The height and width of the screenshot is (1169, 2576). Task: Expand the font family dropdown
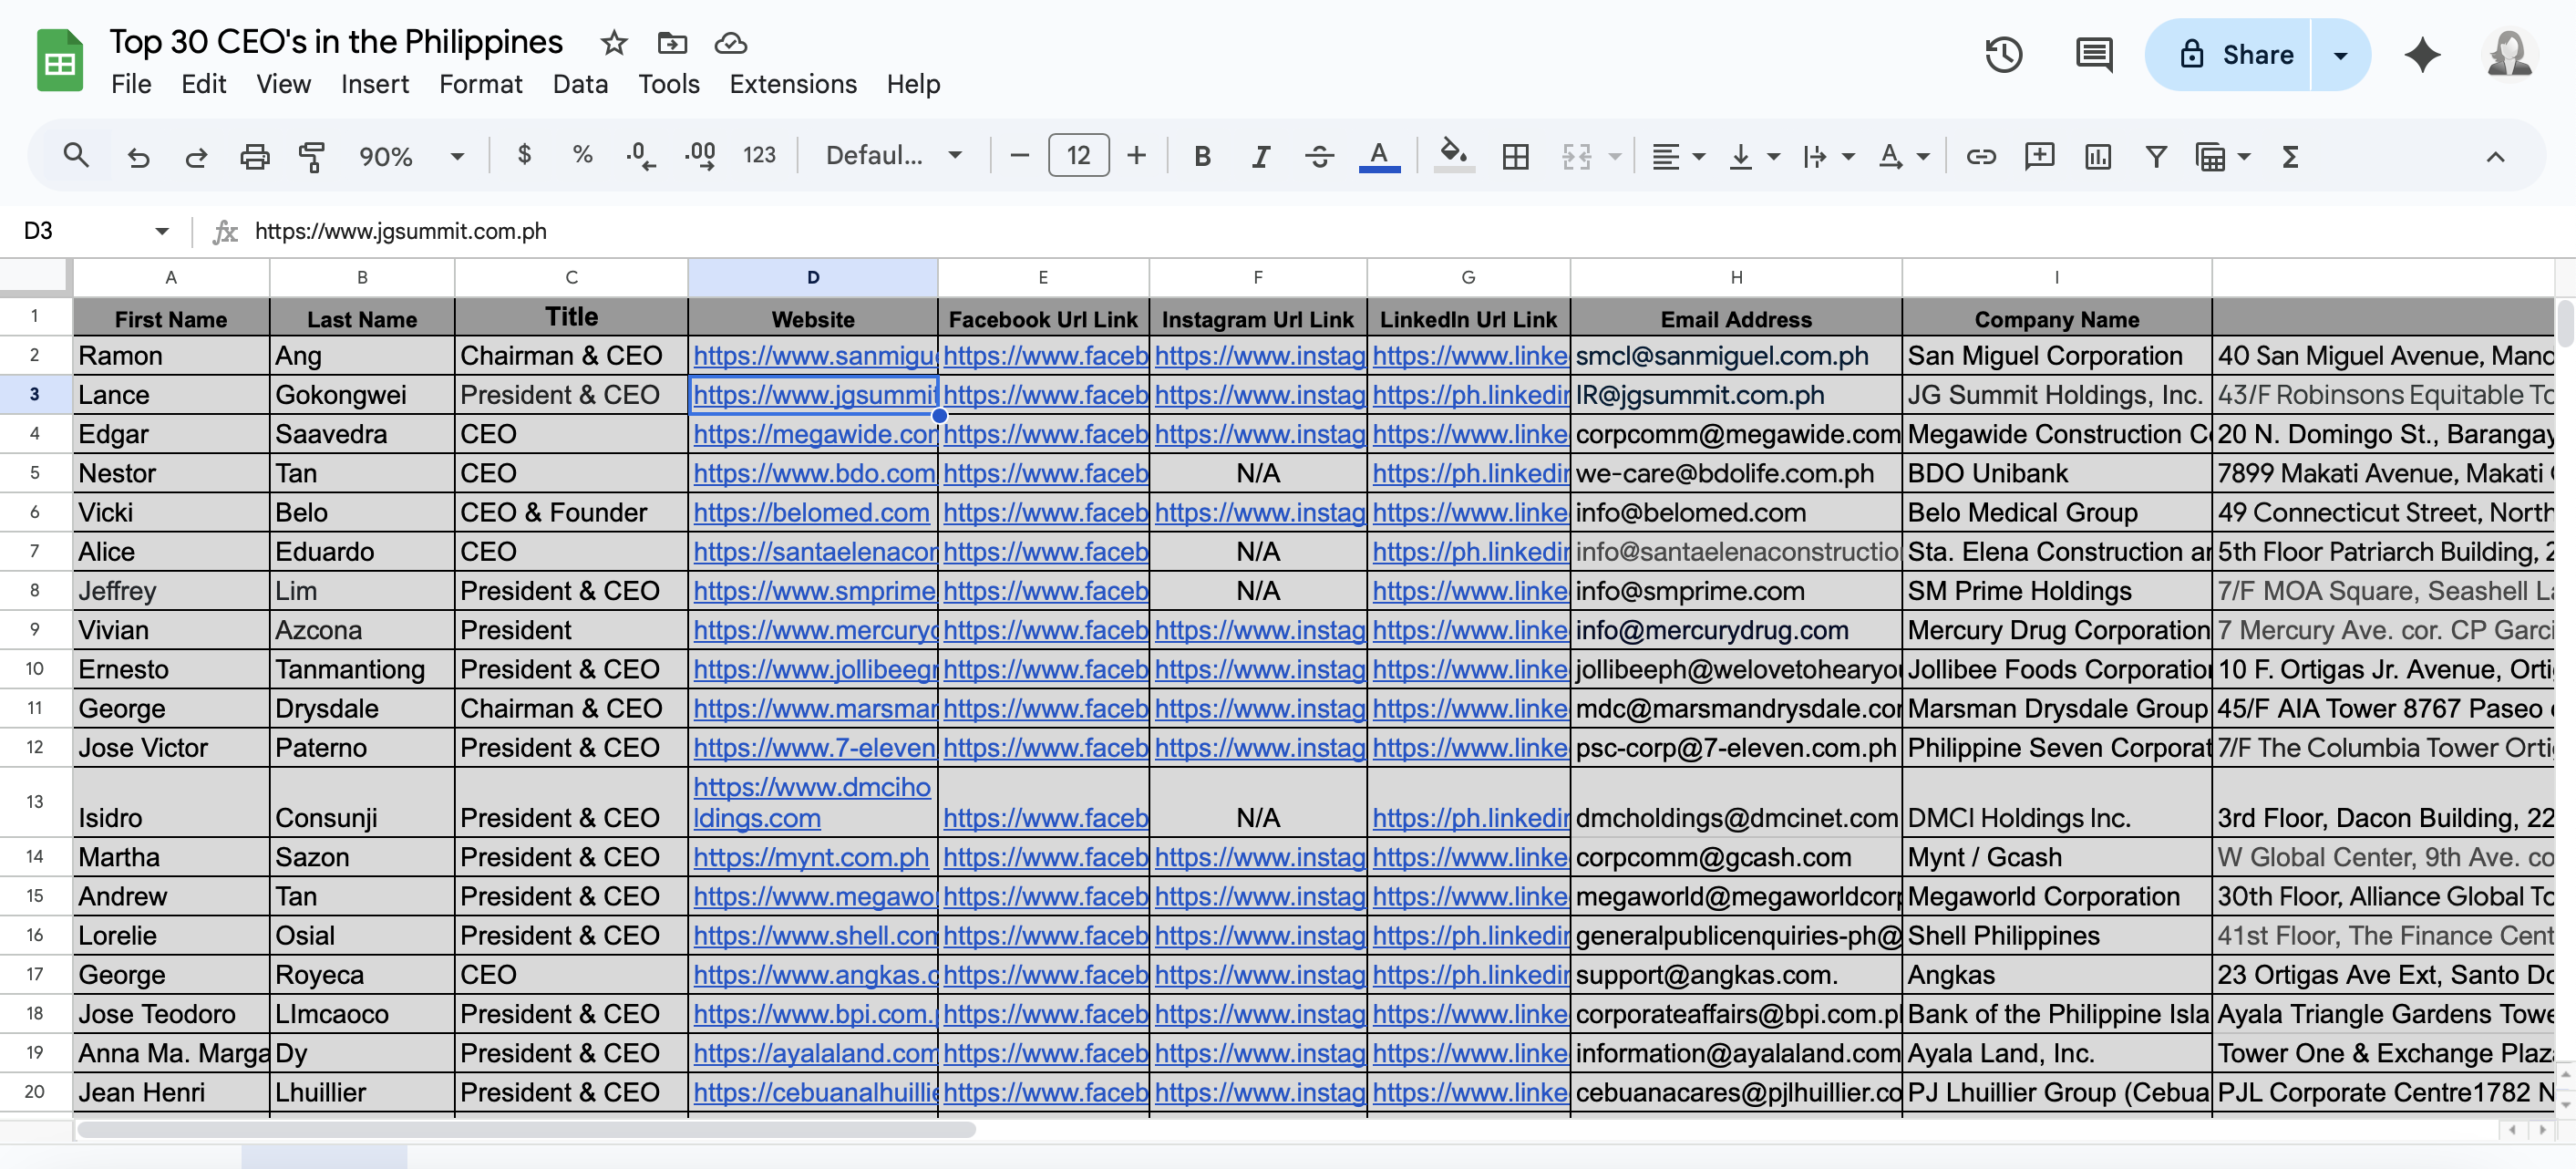coord(893,156)
